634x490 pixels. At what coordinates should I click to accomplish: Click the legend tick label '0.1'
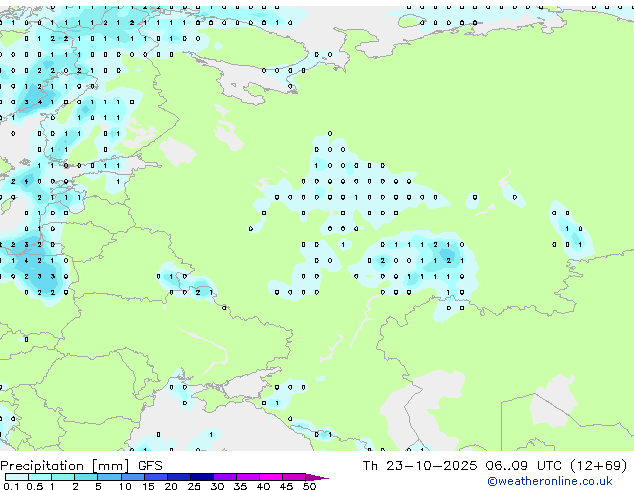click(x=11, y=486)
